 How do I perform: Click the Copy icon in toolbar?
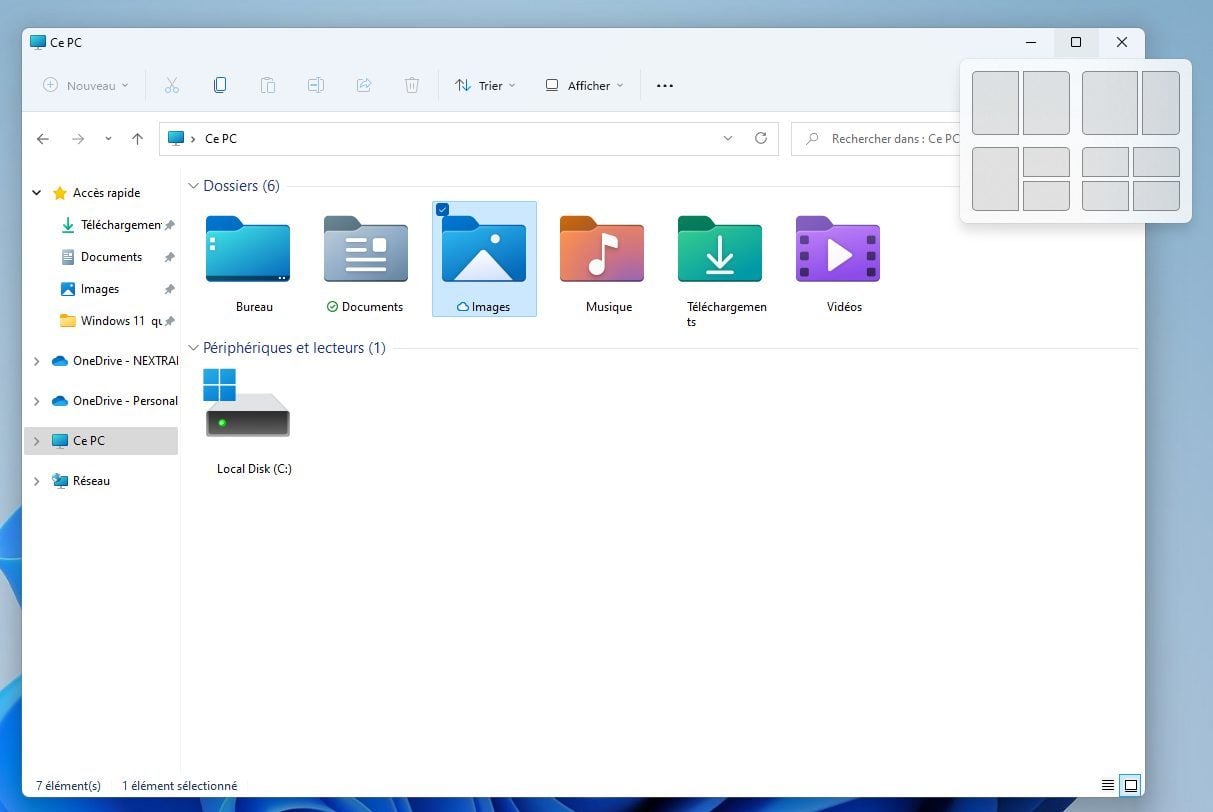coord(220,86)
